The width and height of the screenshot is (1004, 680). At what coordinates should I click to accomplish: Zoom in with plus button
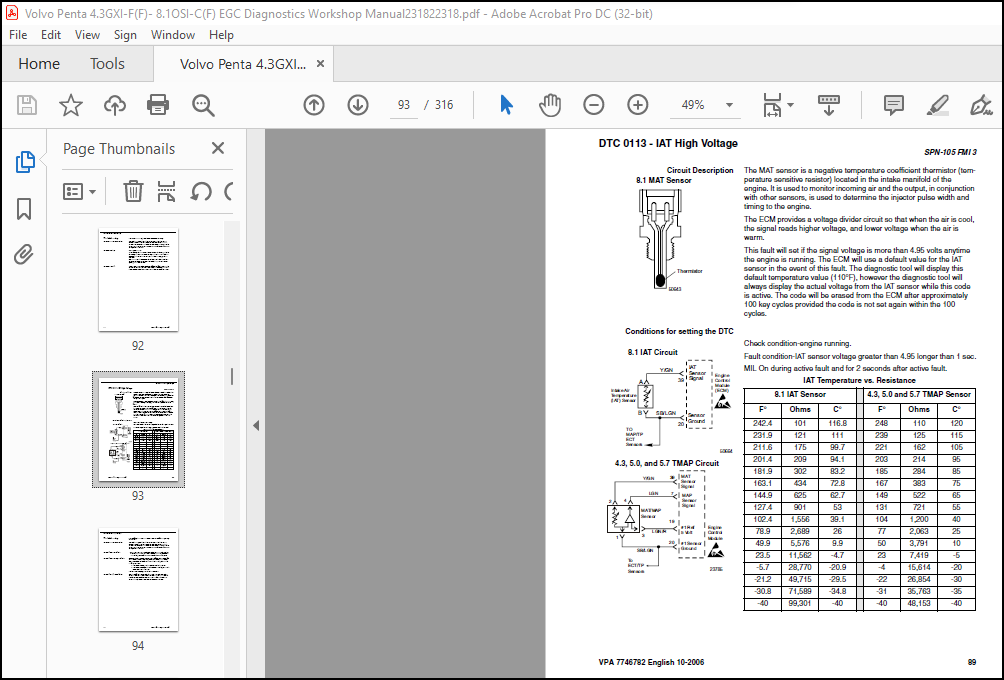click(x=638, y=105)
